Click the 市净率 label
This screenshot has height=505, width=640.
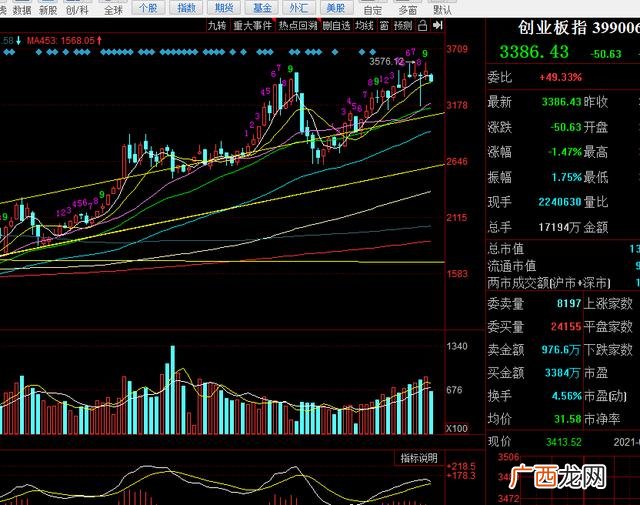(602, 419)
